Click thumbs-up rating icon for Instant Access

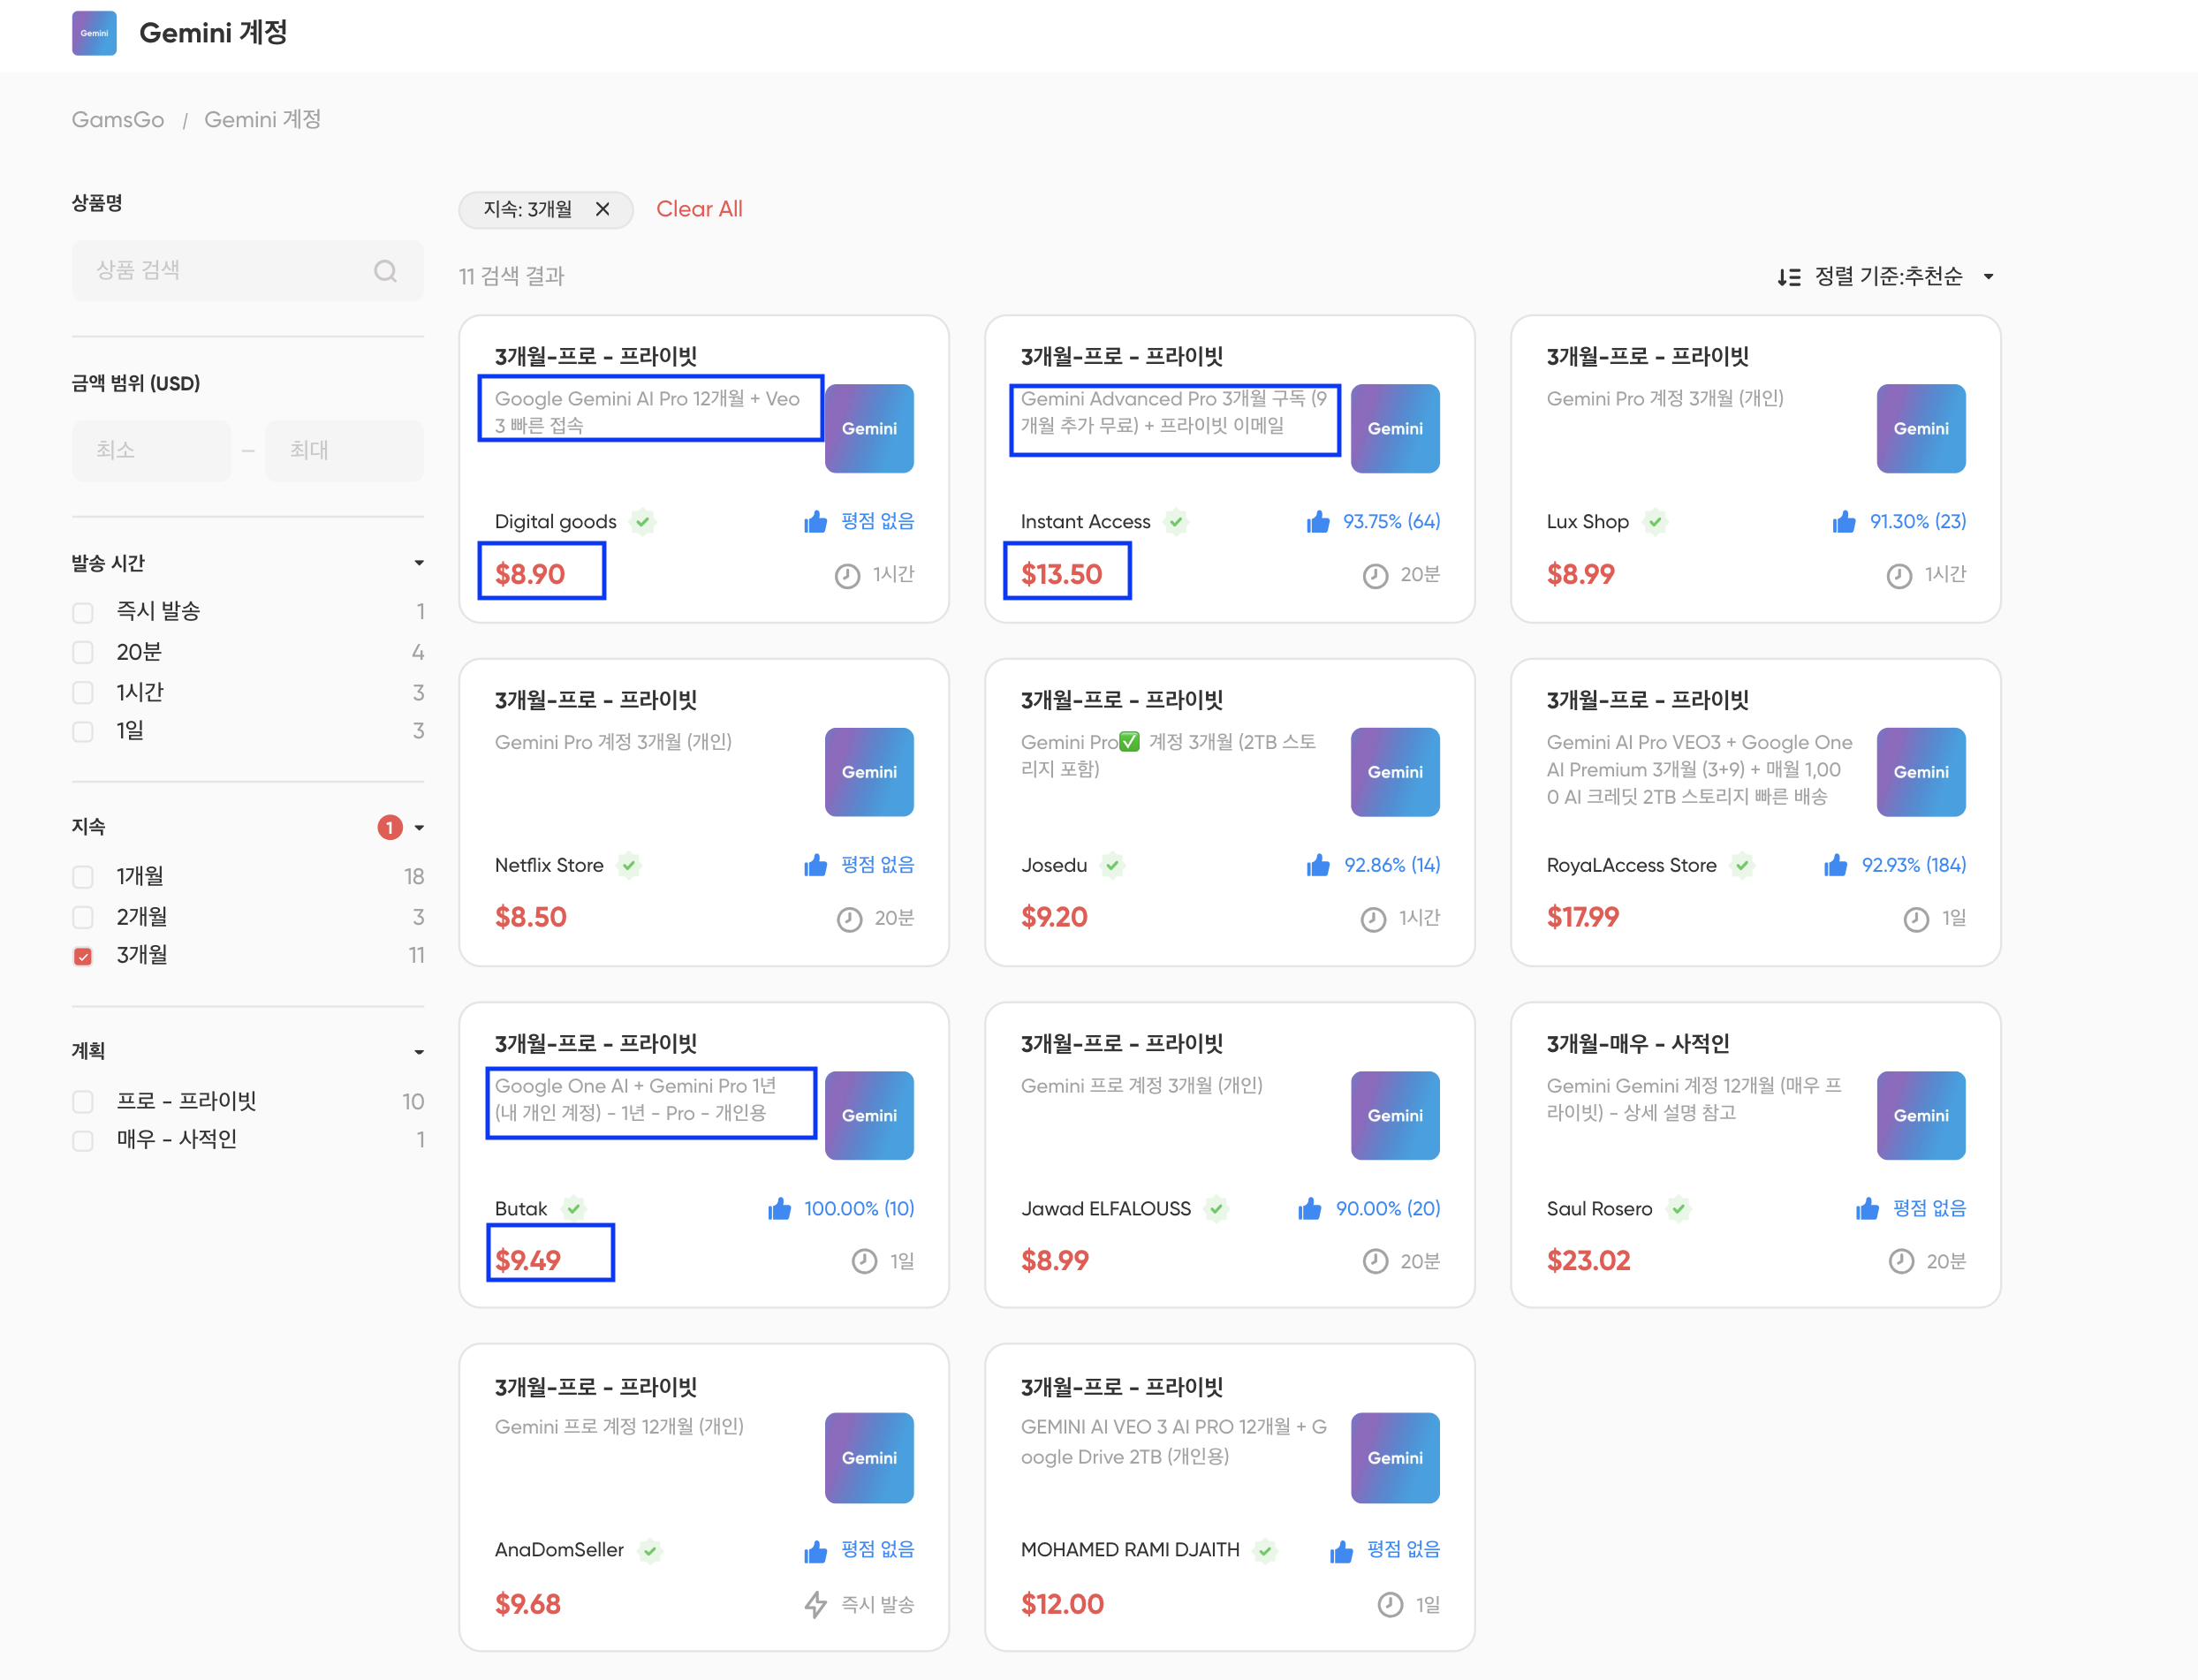pos(1317,522)
